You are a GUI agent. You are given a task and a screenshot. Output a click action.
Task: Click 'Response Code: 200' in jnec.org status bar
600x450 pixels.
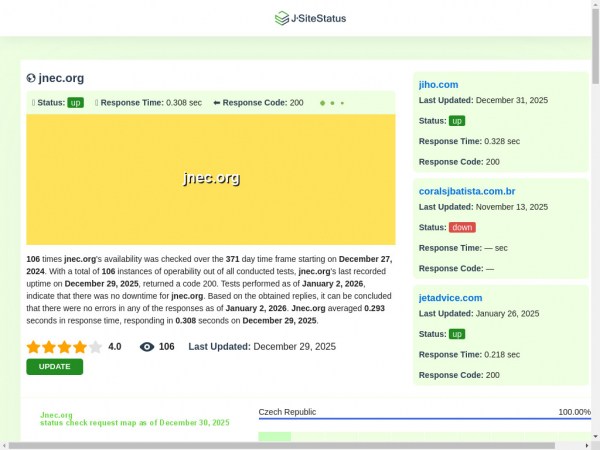(x=263, y=103)
